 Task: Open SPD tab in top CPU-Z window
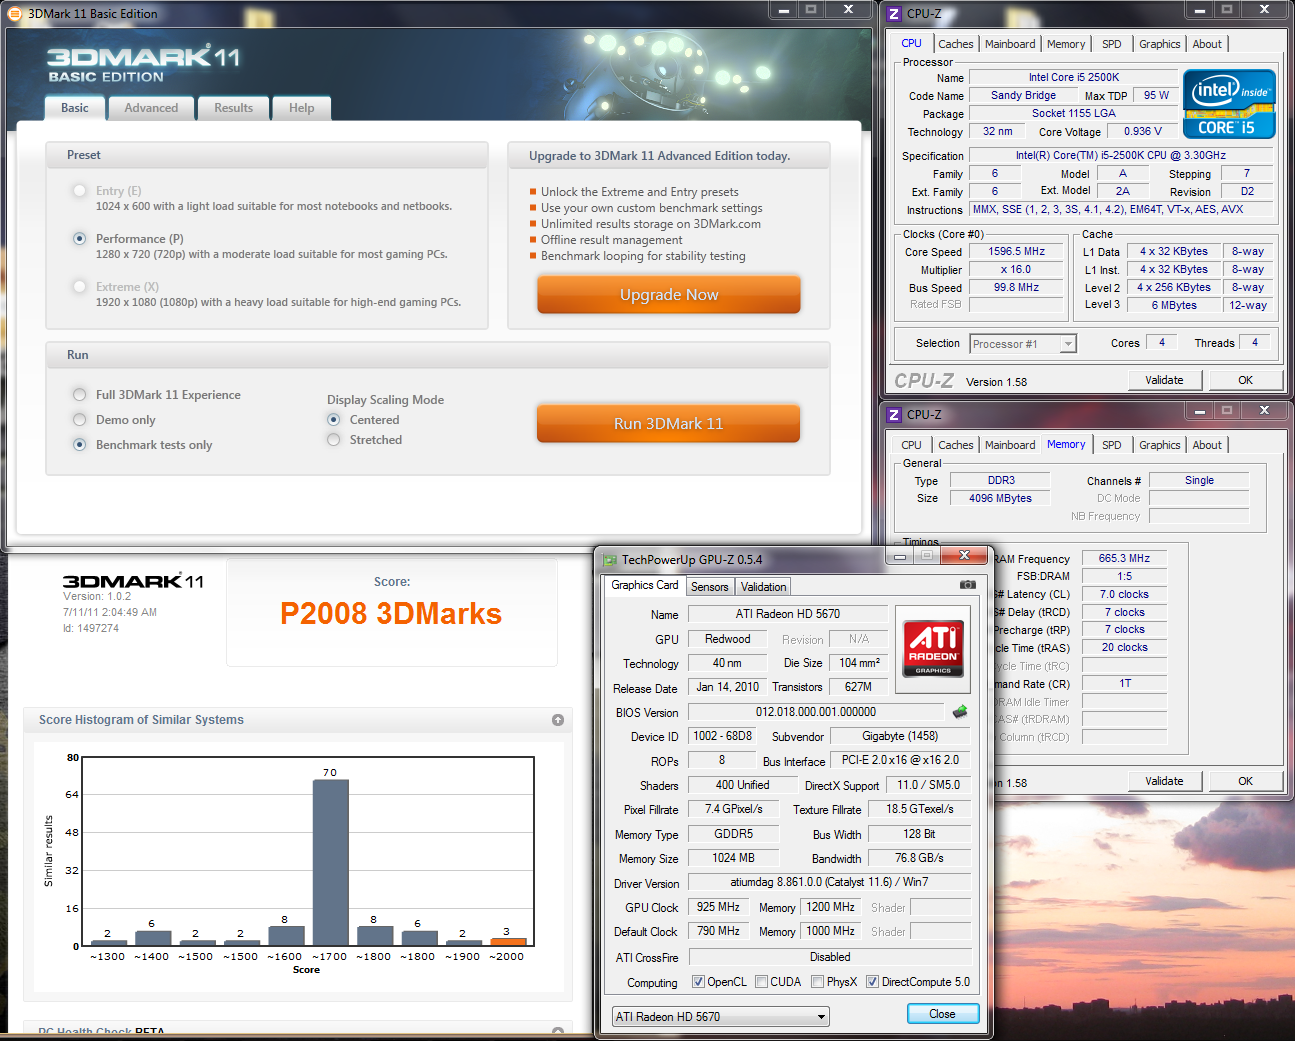(x=1111, y=44)
